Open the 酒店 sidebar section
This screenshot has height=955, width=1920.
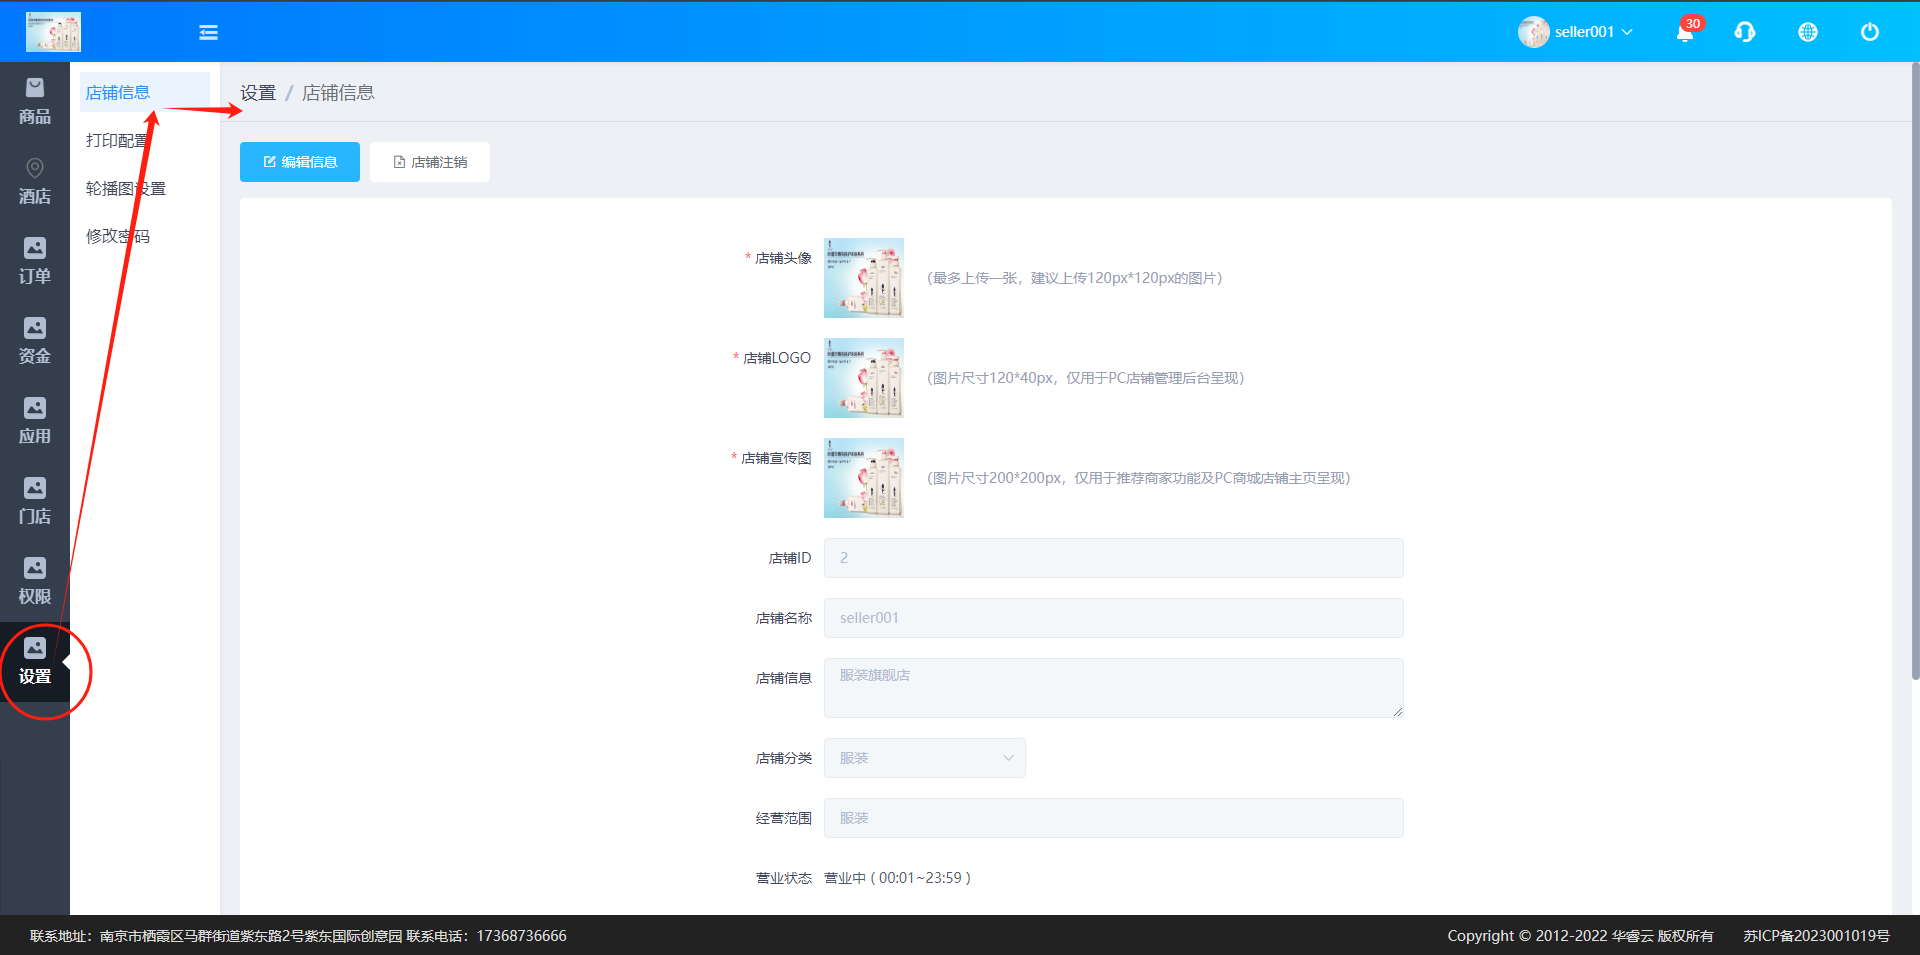[35, 182]
